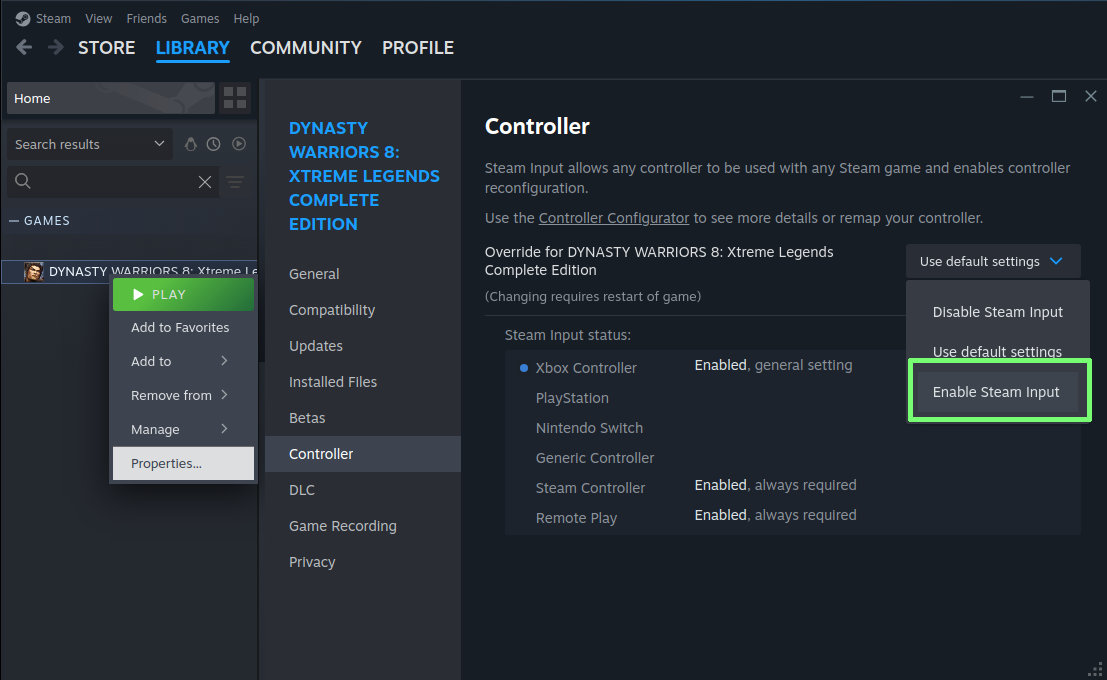1107x680 pixels.
Task: Click the properties window resize grip
Action: click(1095, 669)
